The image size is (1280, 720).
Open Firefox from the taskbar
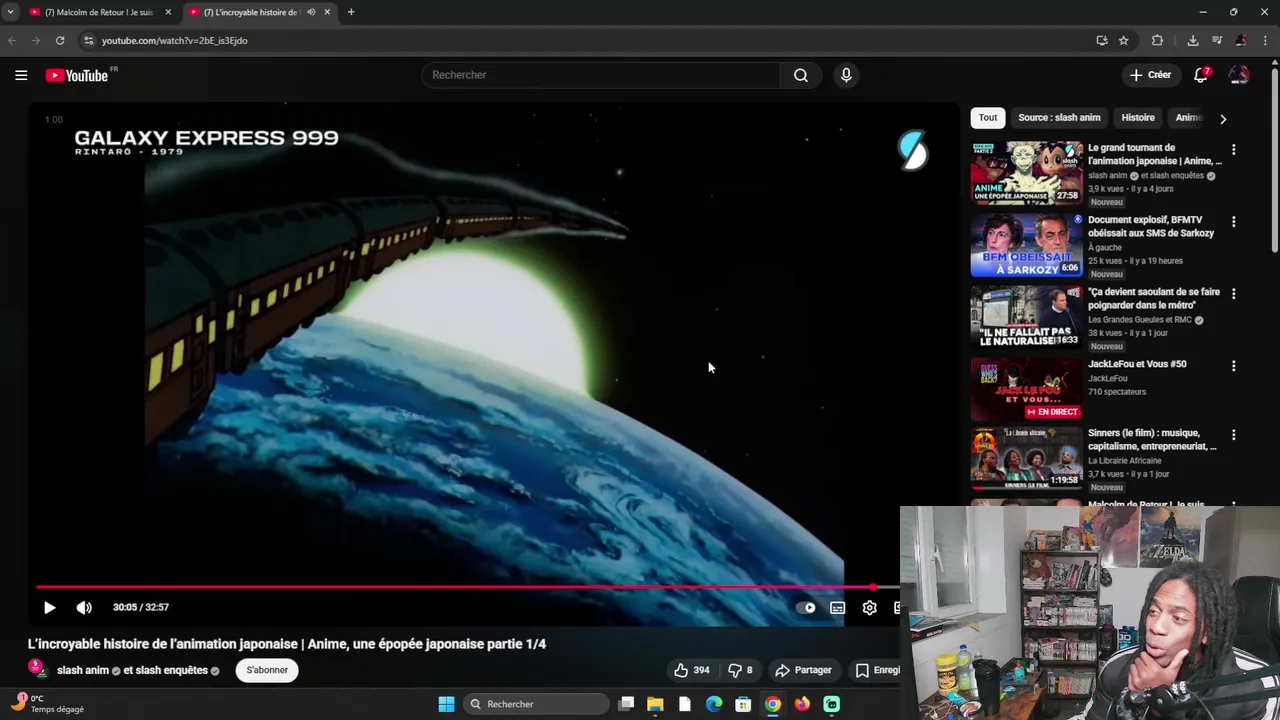[802, 704]
